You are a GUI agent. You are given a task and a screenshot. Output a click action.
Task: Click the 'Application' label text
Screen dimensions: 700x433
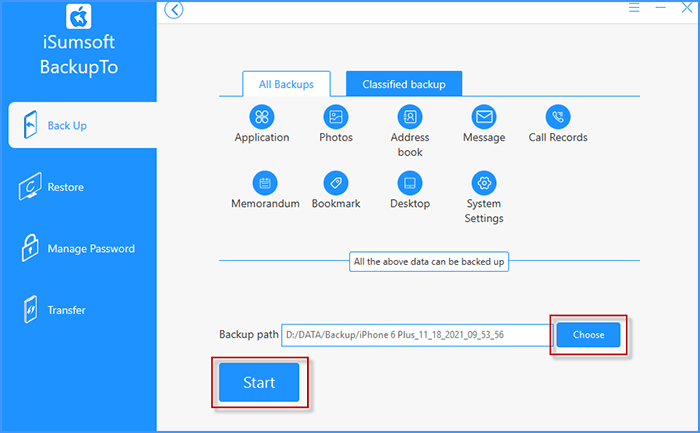click(x=262, y=137)
